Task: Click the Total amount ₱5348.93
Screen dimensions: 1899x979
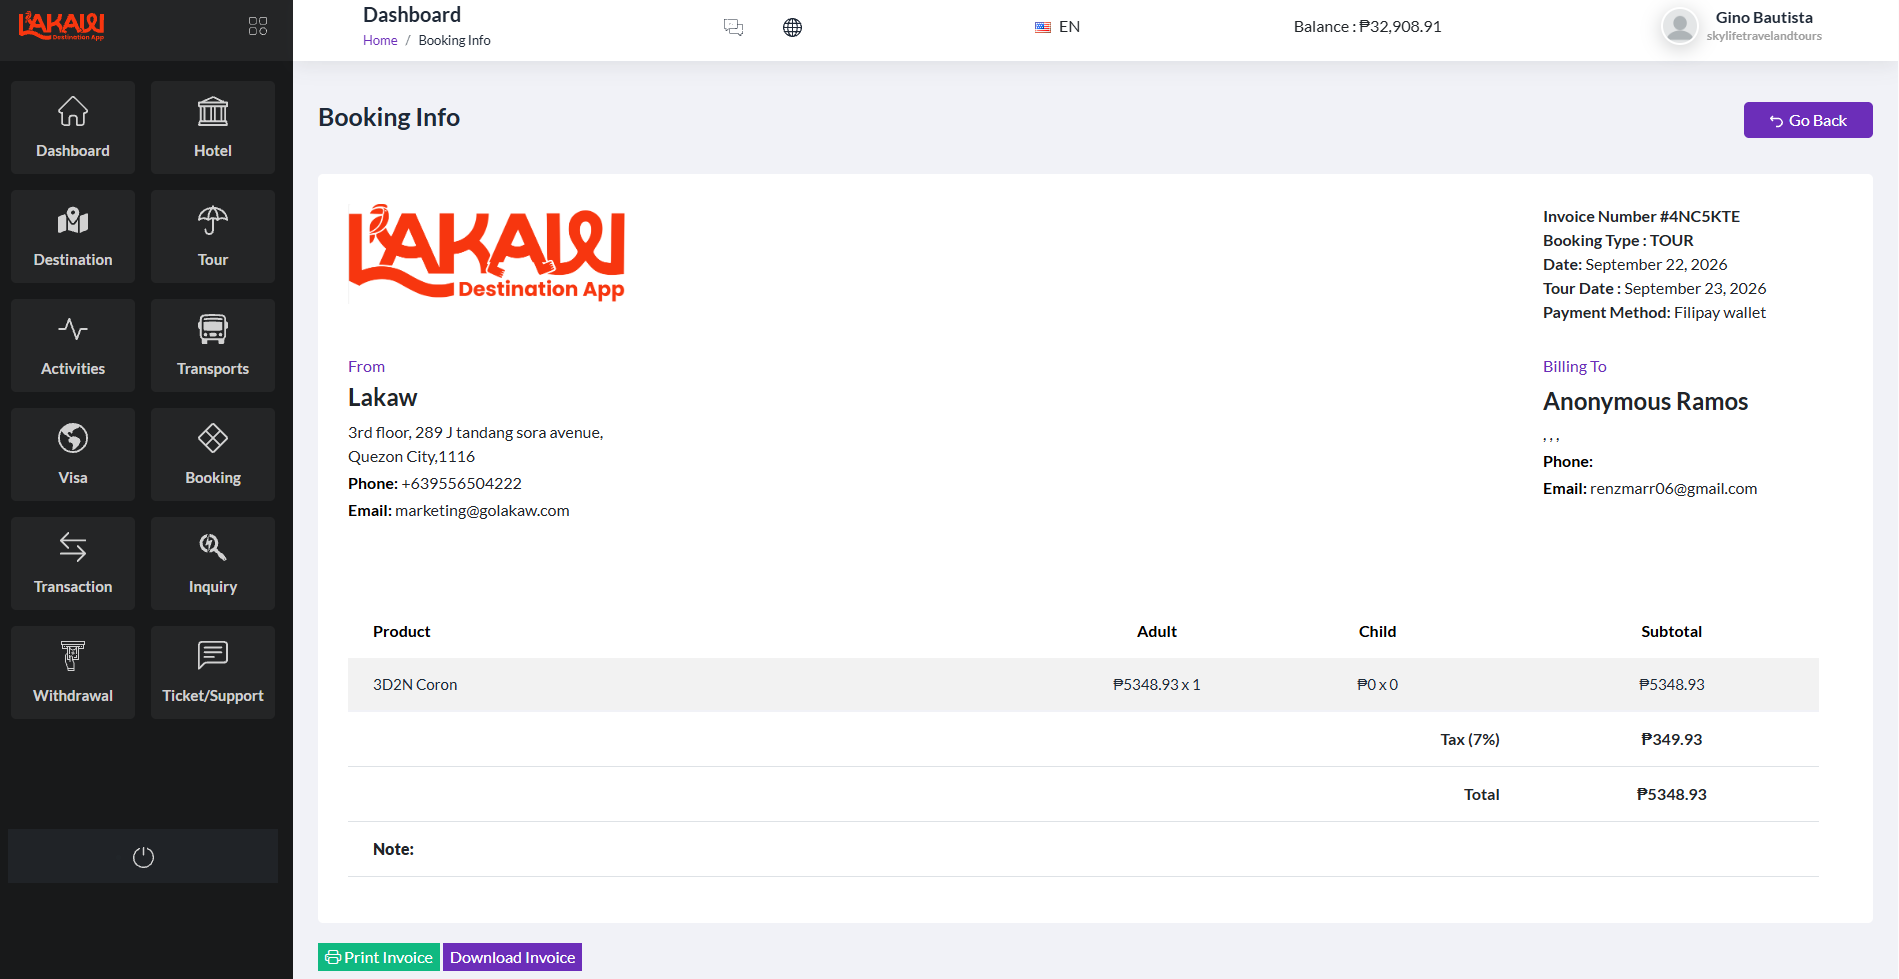Action: (1671, 795)
